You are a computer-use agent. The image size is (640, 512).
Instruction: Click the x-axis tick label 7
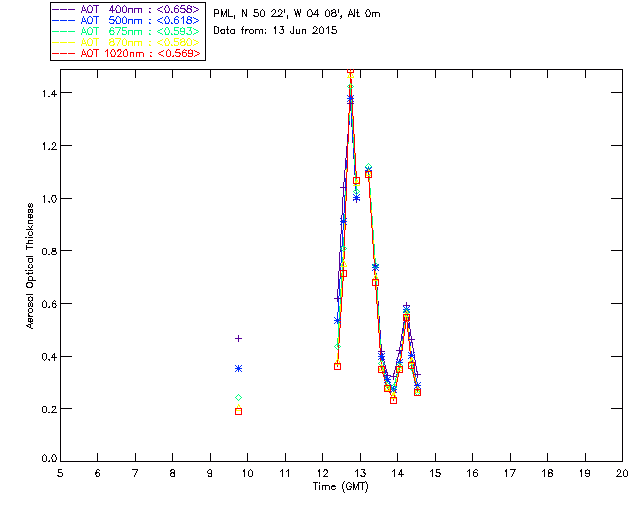click(x=135, y=474)
